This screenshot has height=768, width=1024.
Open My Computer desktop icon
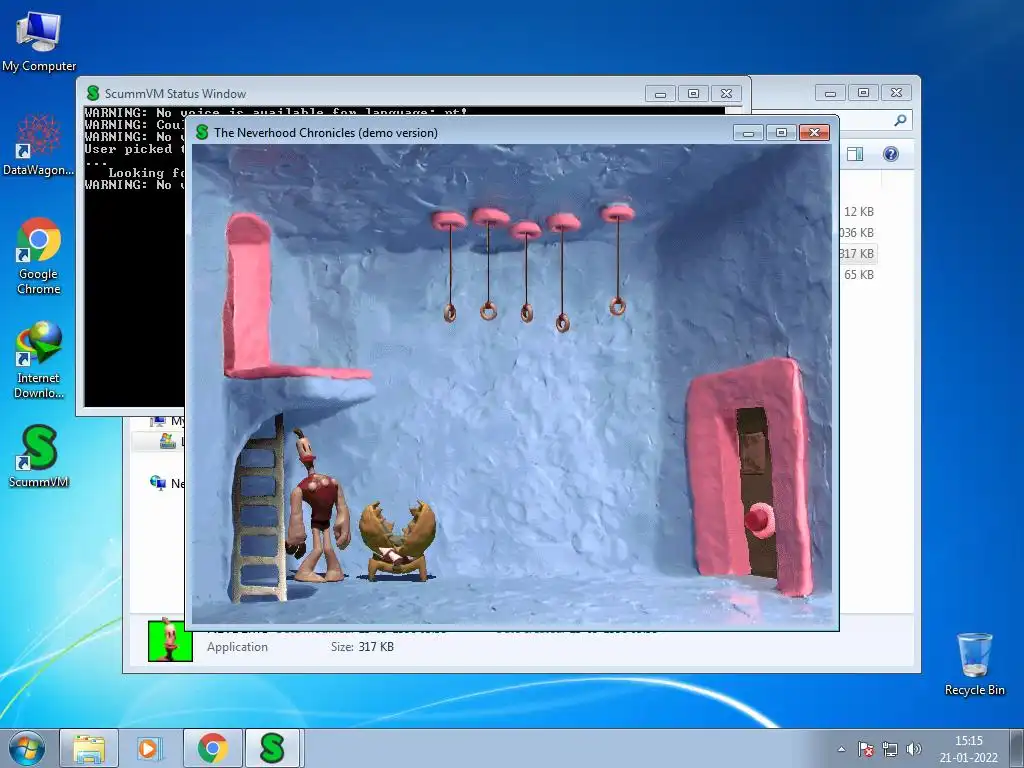pyautogui.click(x=39, y=42)
